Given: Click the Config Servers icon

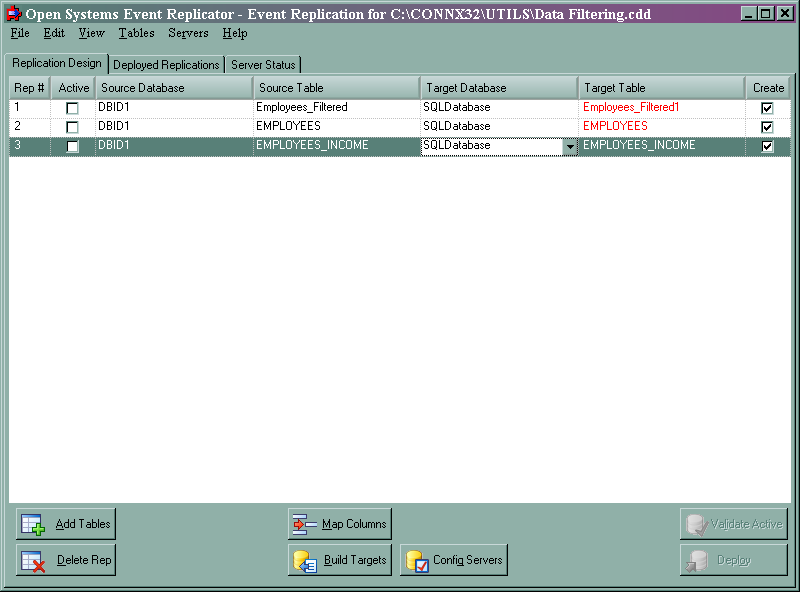Looking at the screenshot, I should pos(417,560).
